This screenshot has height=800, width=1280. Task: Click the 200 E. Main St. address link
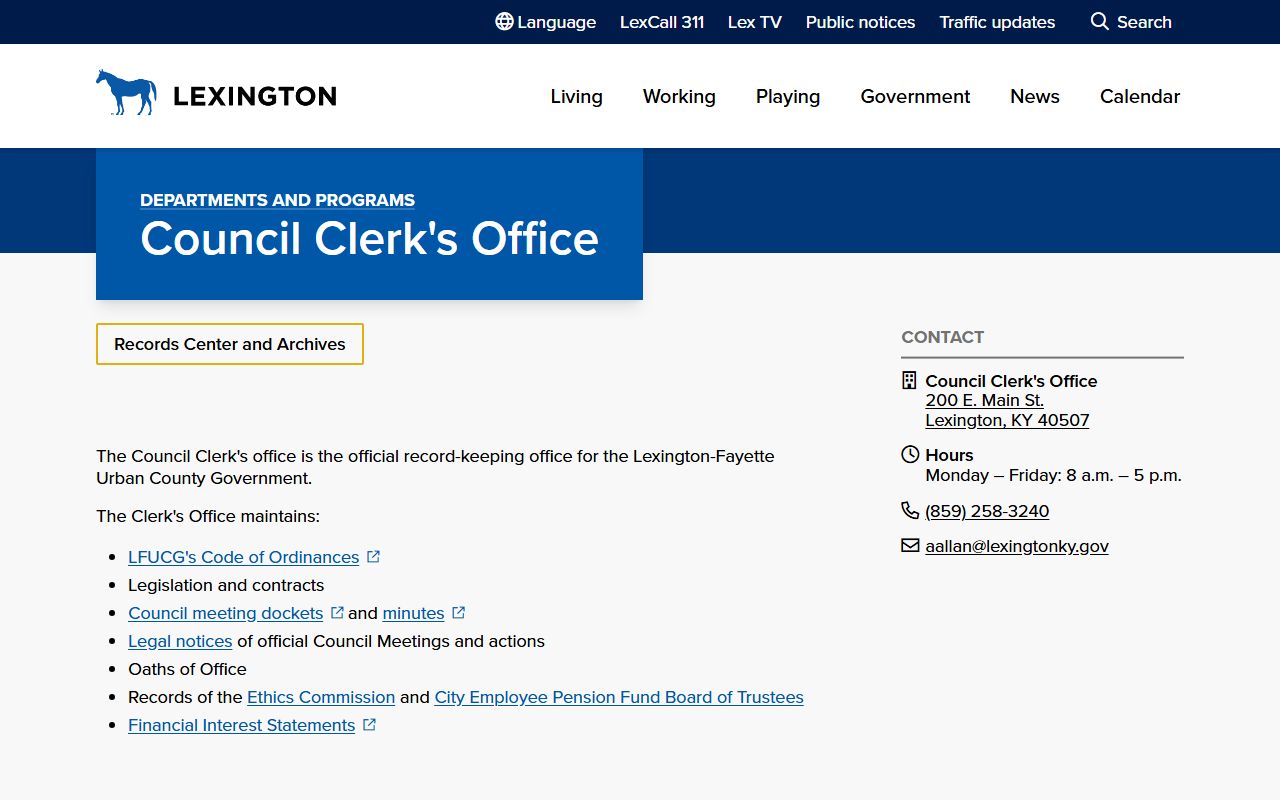coord(1007,410)
